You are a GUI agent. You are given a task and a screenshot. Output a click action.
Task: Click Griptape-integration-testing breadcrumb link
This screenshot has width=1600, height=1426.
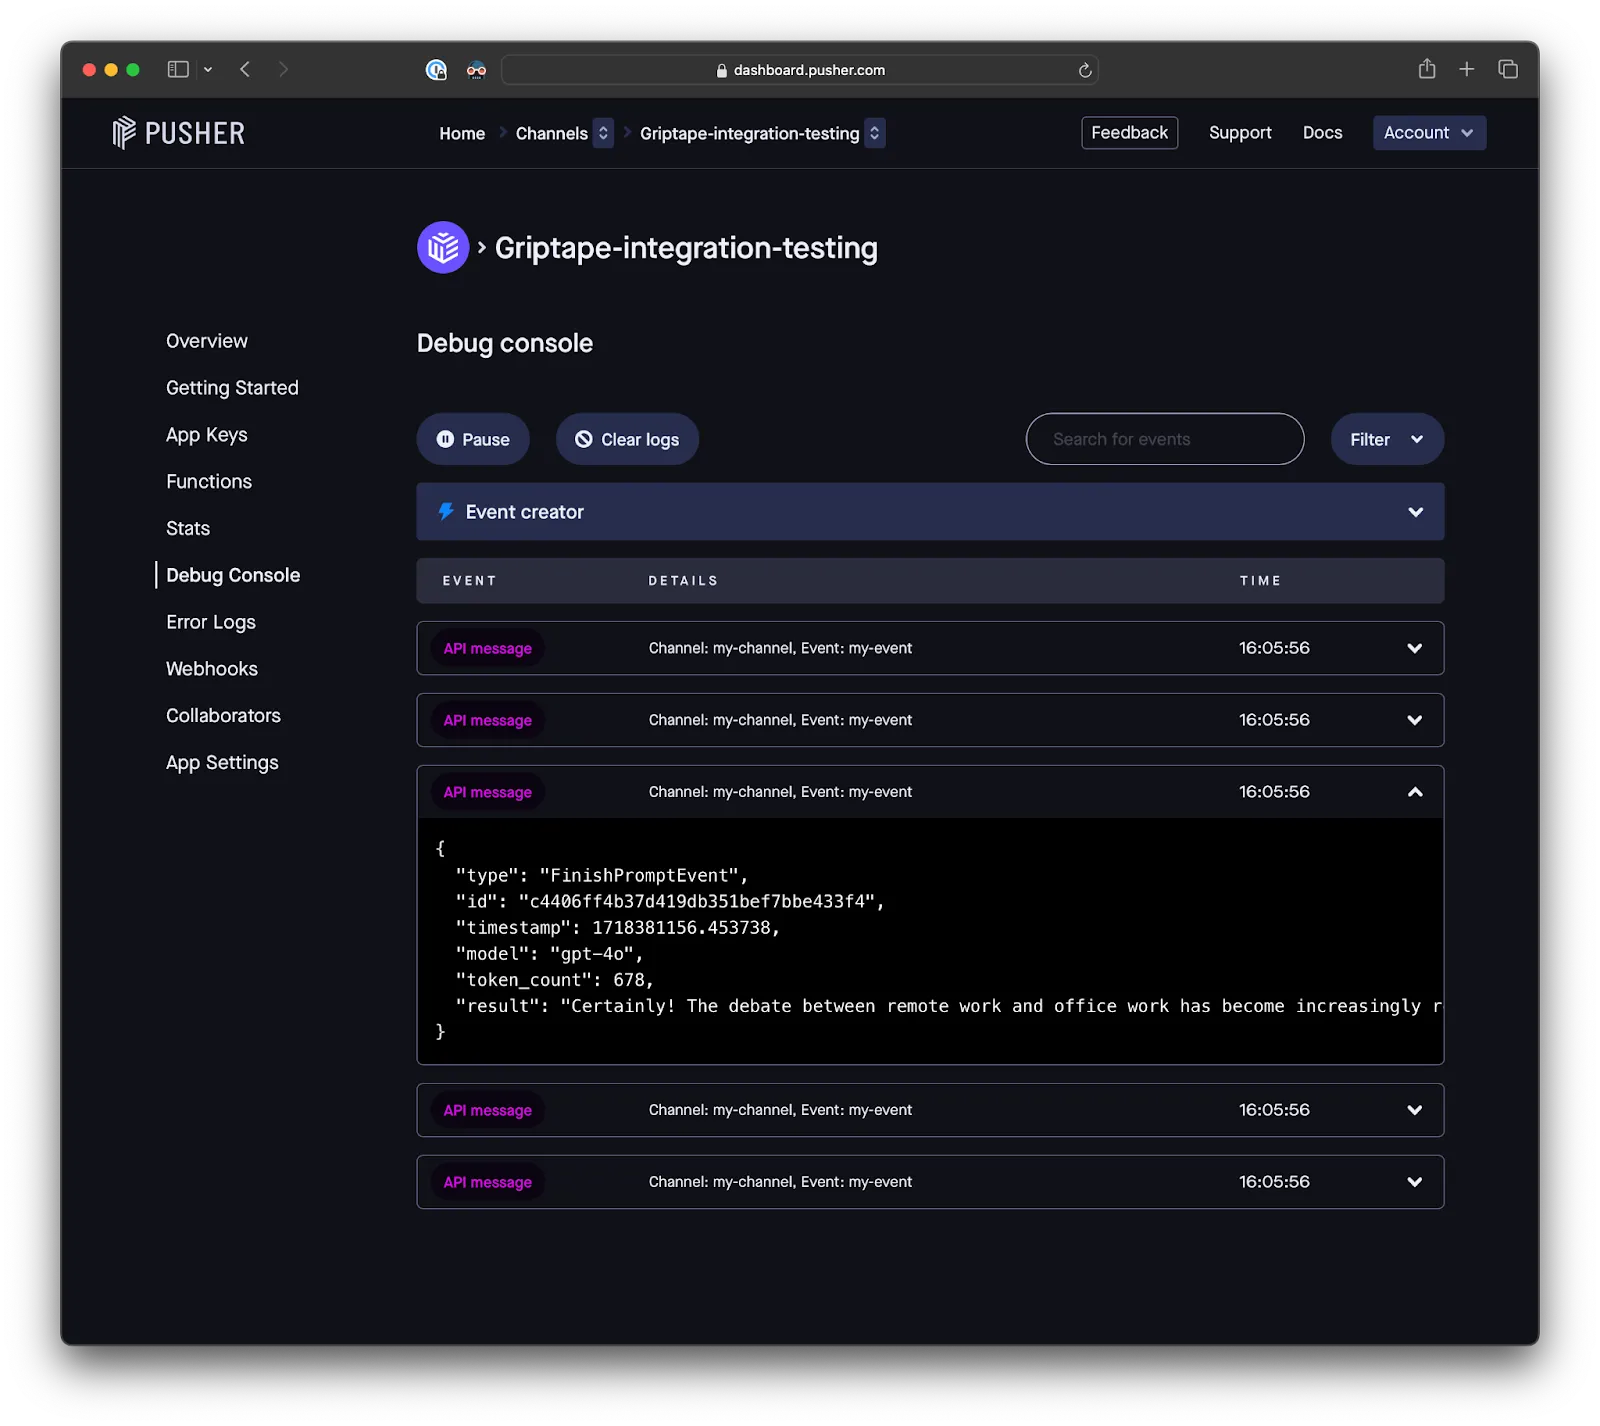749,133
